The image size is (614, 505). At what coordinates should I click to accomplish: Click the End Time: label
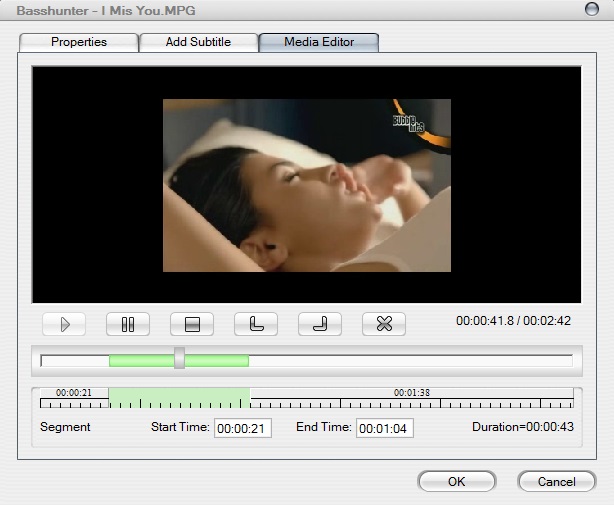[x=324, y=427]
